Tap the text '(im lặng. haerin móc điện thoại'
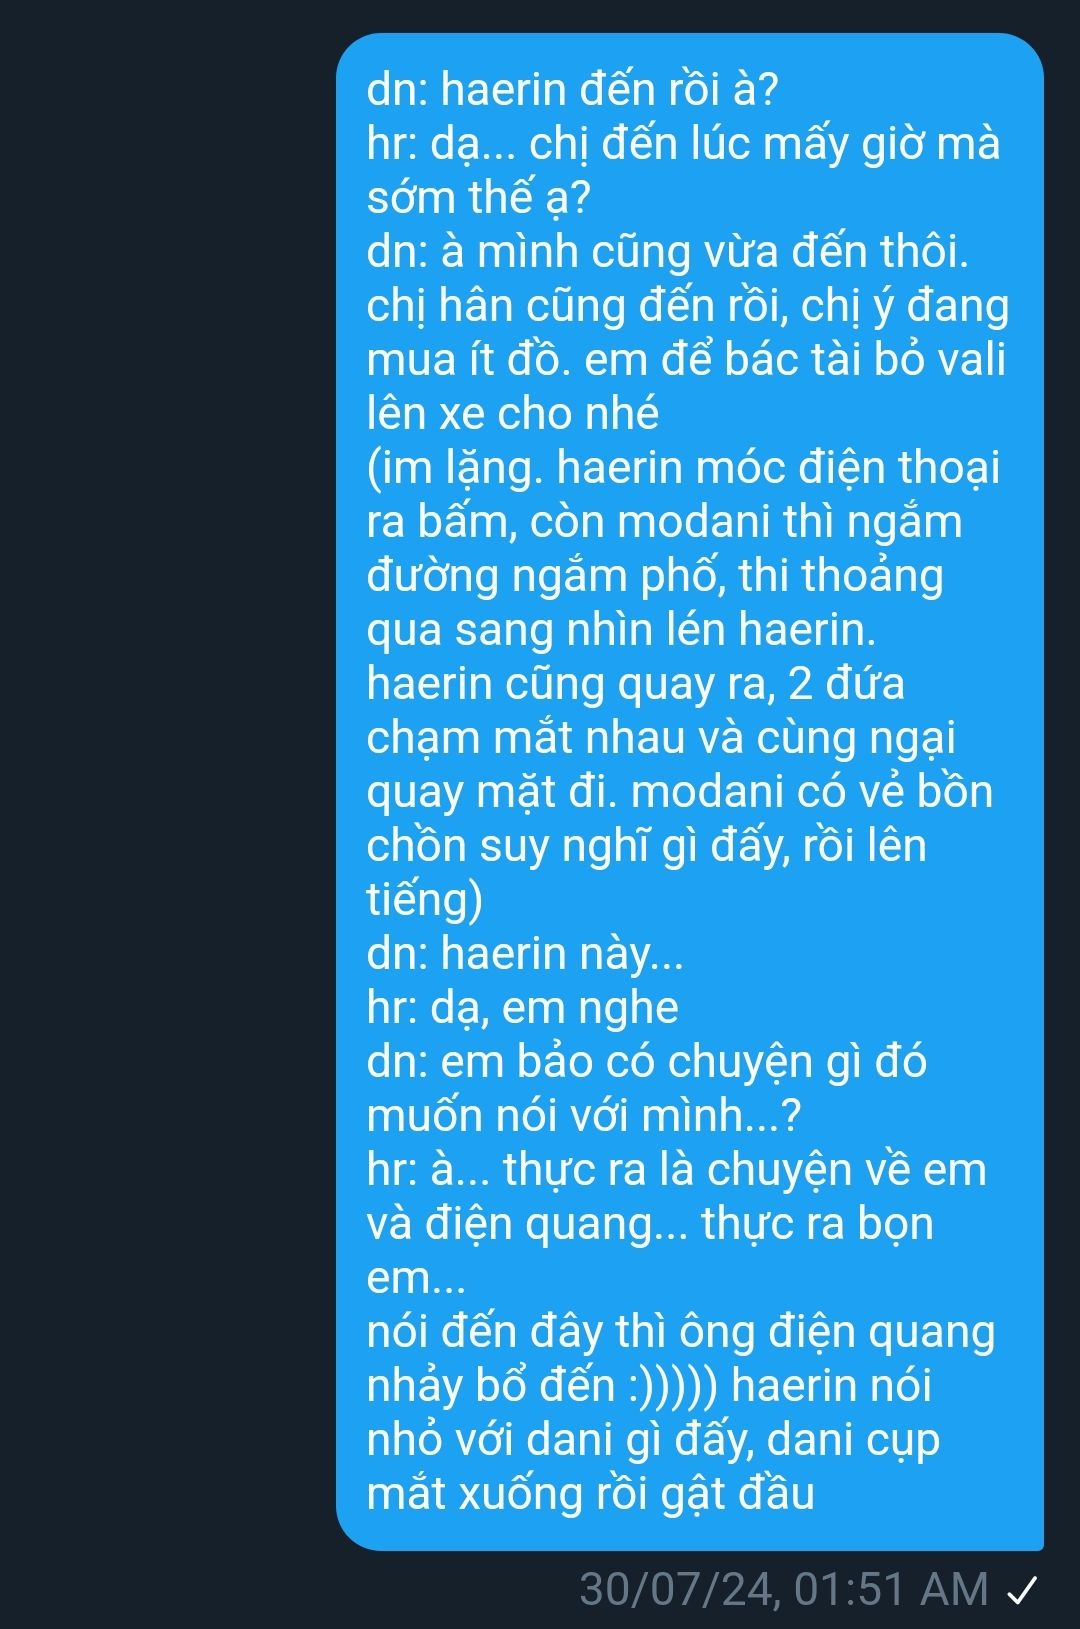 (x=683, y=468)
